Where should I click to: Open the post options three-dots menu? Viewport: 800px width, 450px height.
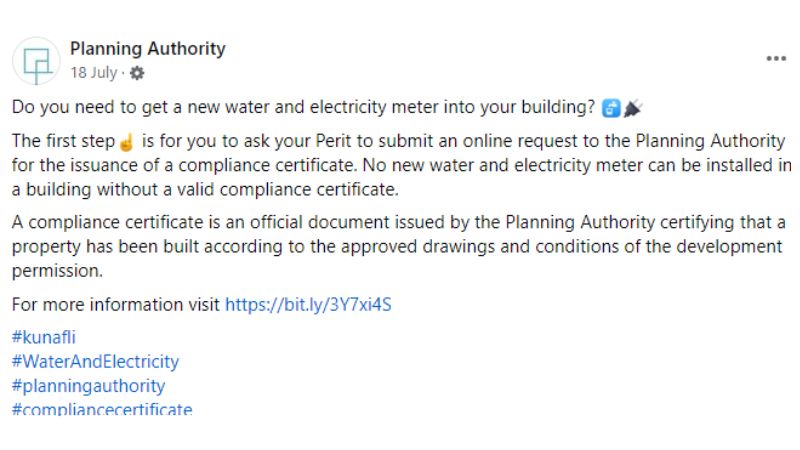pyautogui.click(x=776, y=59)
